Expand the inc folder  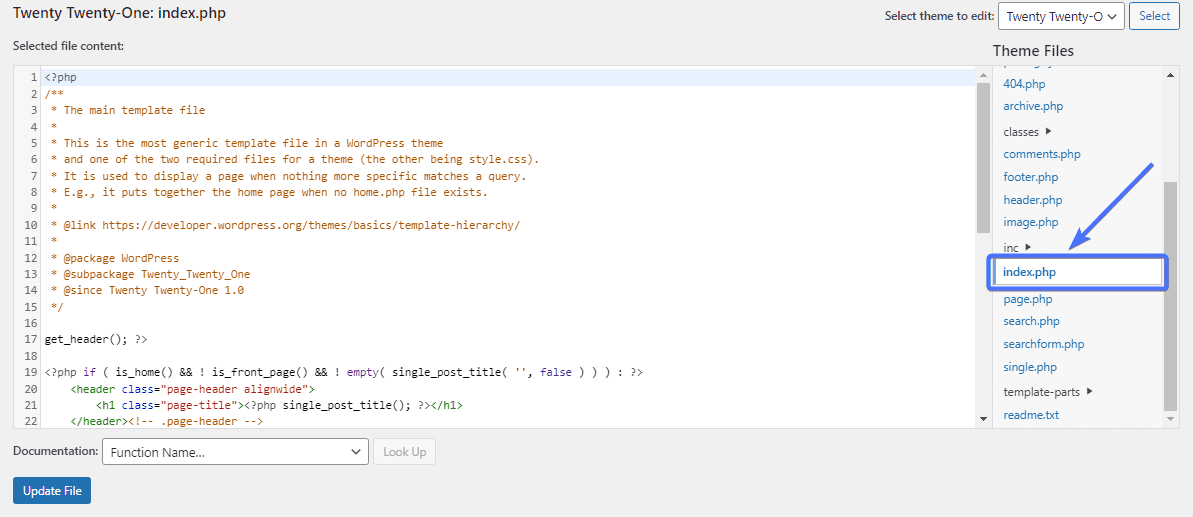1017,247
